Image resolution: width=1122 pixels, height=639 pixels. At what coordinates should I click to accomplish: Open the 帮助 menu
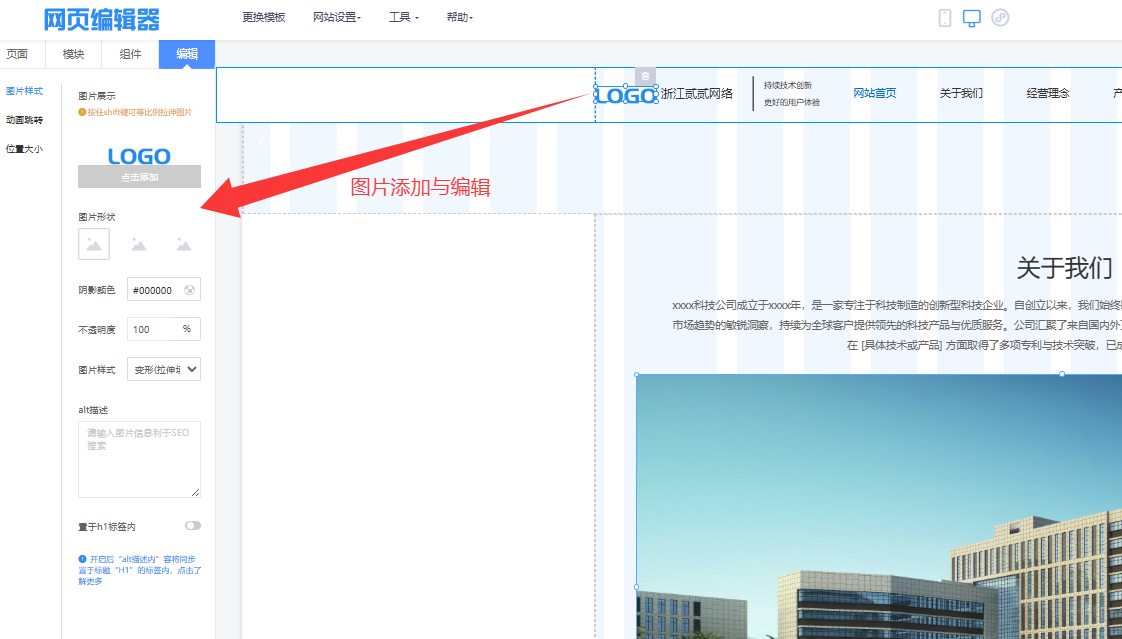tap(460, 18)
